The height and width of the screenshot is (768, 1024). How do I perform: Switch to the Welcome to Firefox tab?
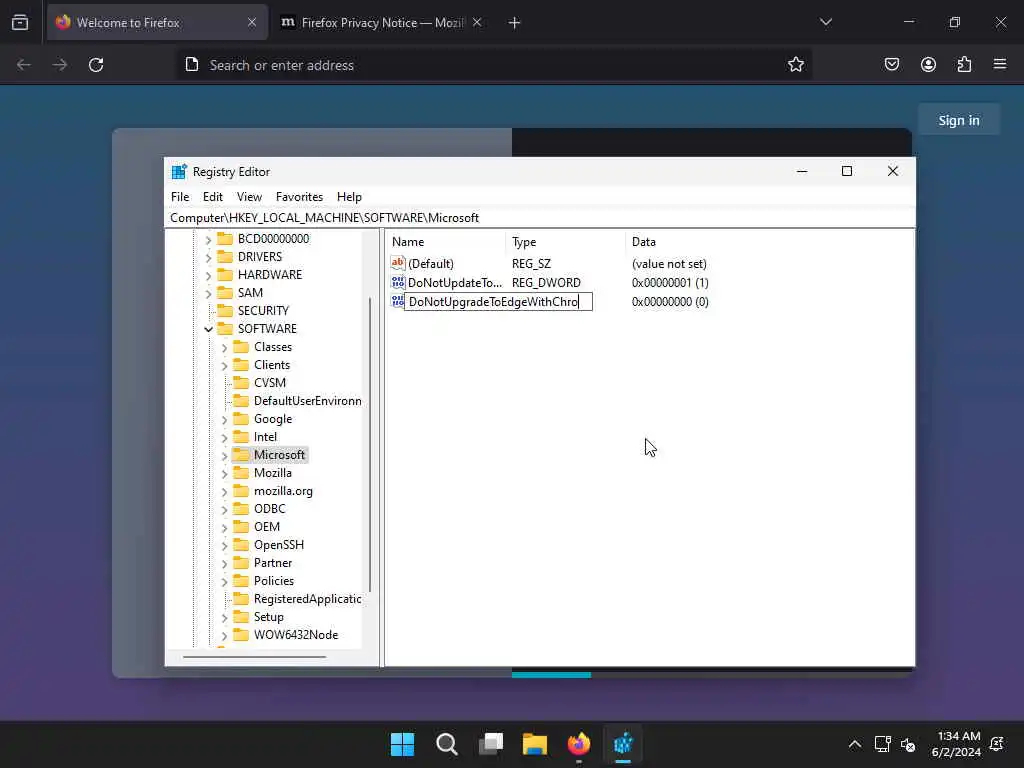(157, 23)
